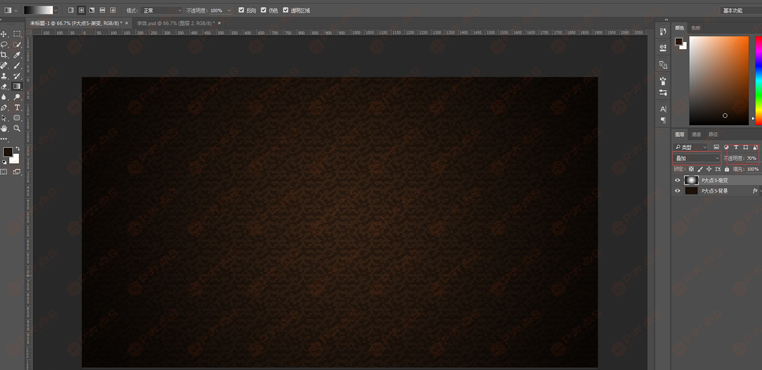The image size is (762, 370).
Task: Select the P大点S-背景 layer thumbnail
Action: click(691, 191)
